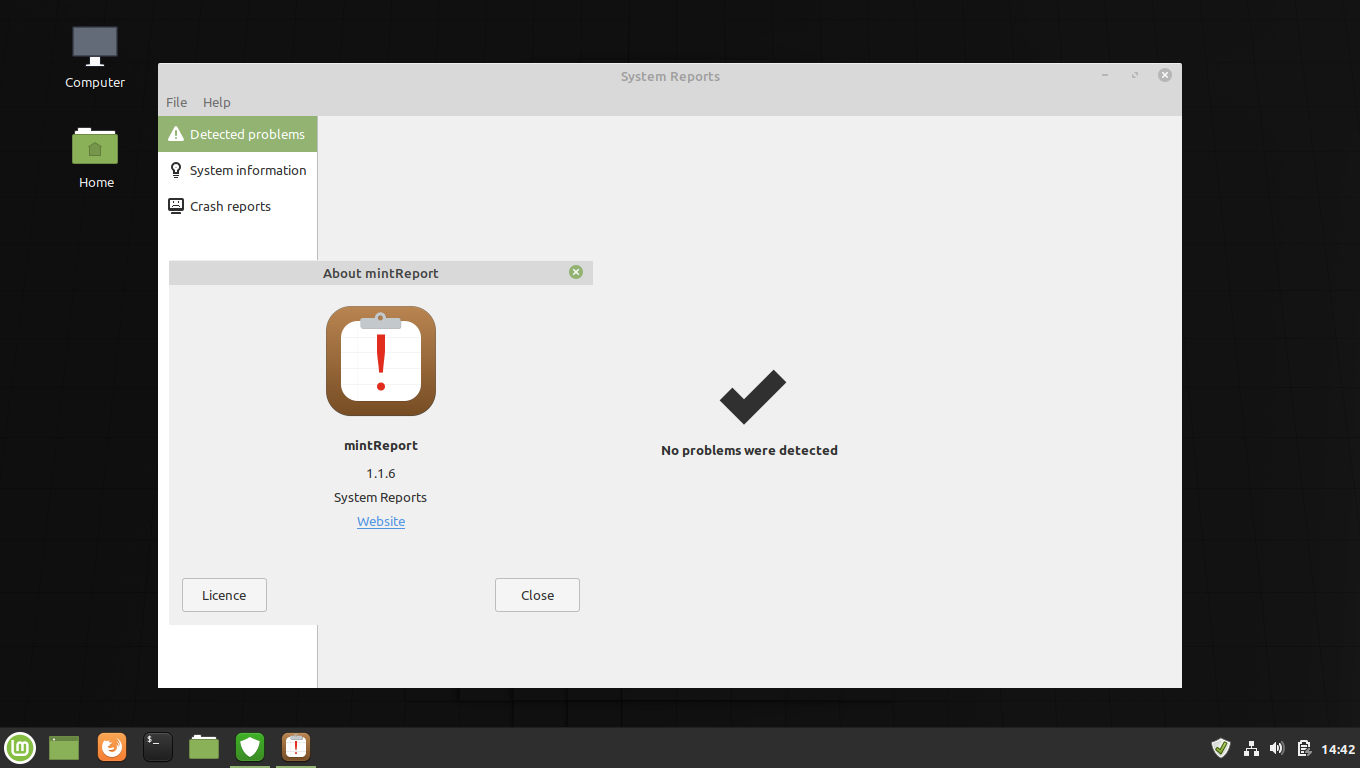
Task: Click the update shield tray icon
Action: click(x=1221, y=748)
